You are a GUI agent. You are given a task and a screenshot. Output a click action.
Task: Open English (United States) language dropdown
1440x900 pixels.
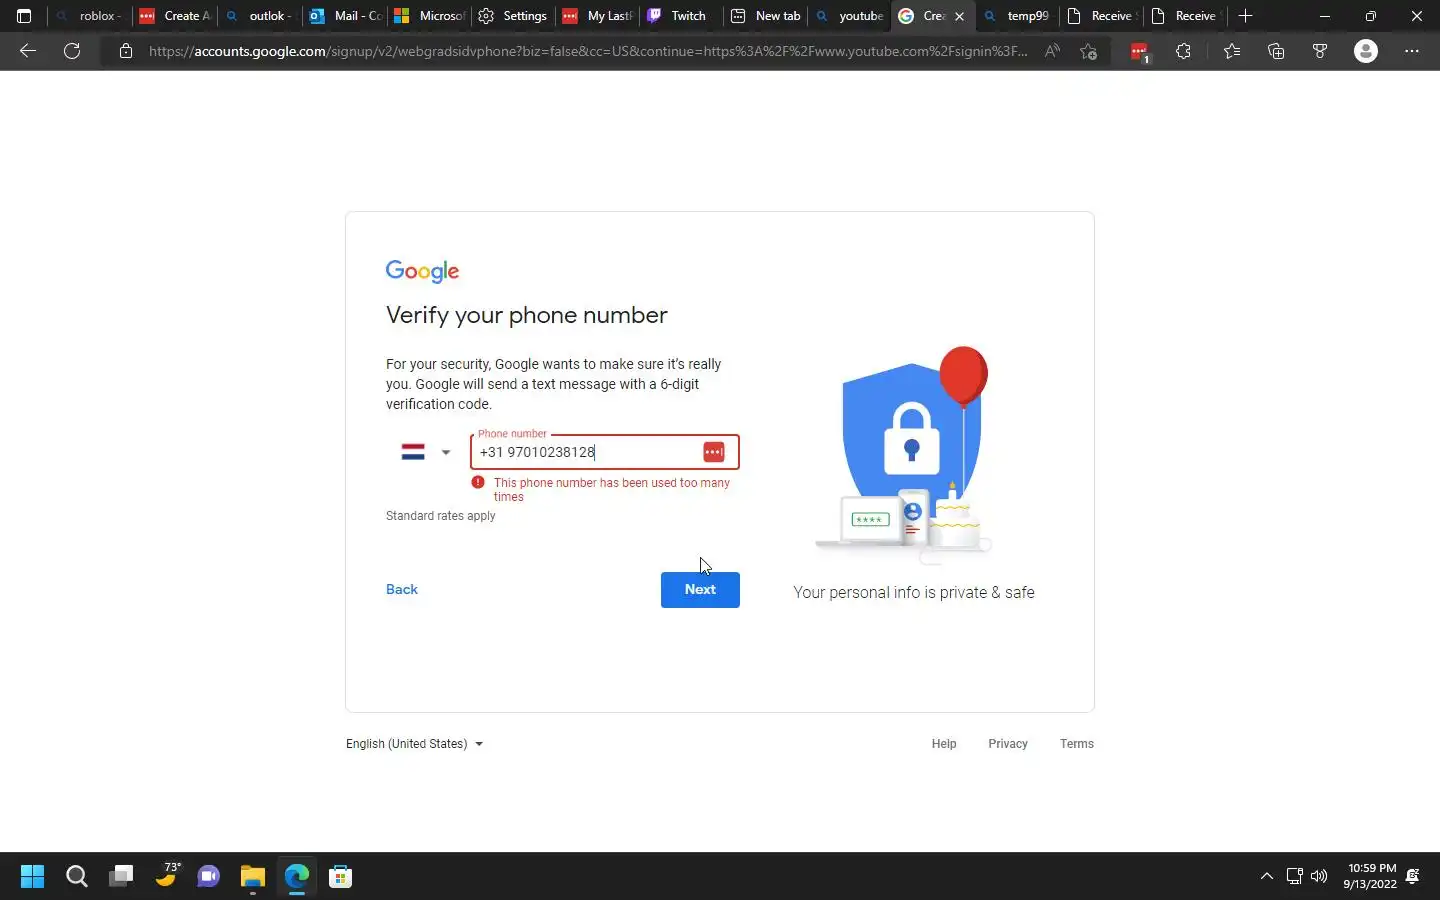(x=414, y=744)
